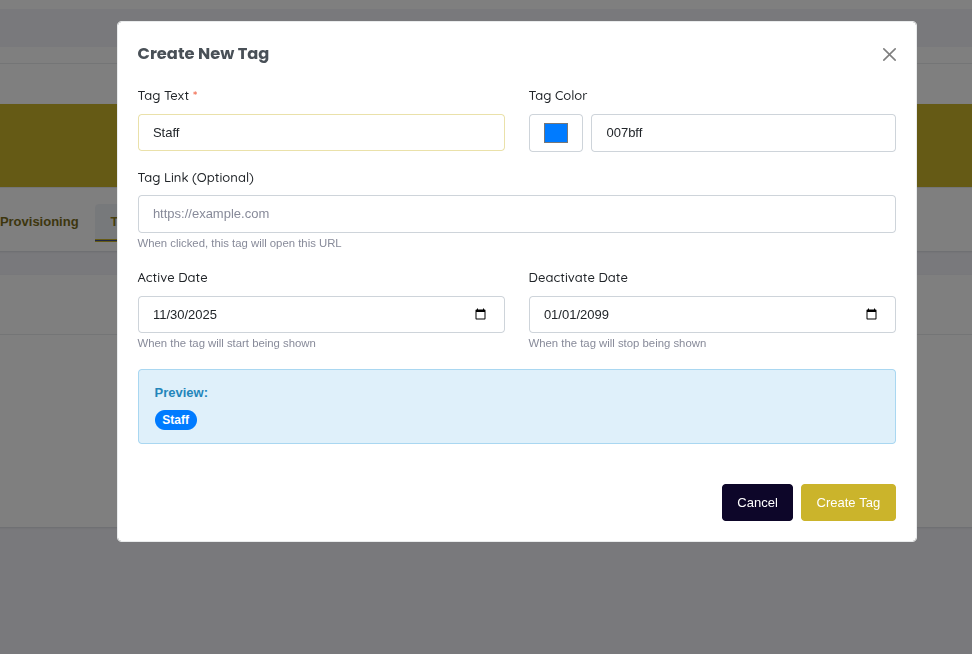Click the Tag Color label
Screen dimensions: 972x654
pyautogui.click(x=558, y=95)
